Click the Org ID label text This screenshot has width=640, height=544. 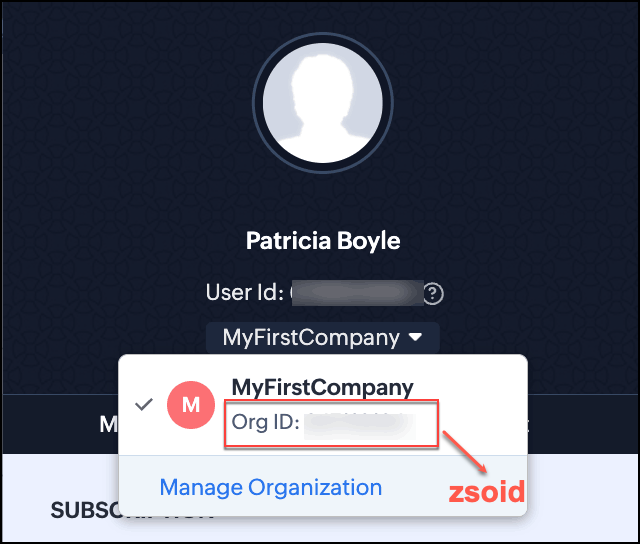[266, 422]
